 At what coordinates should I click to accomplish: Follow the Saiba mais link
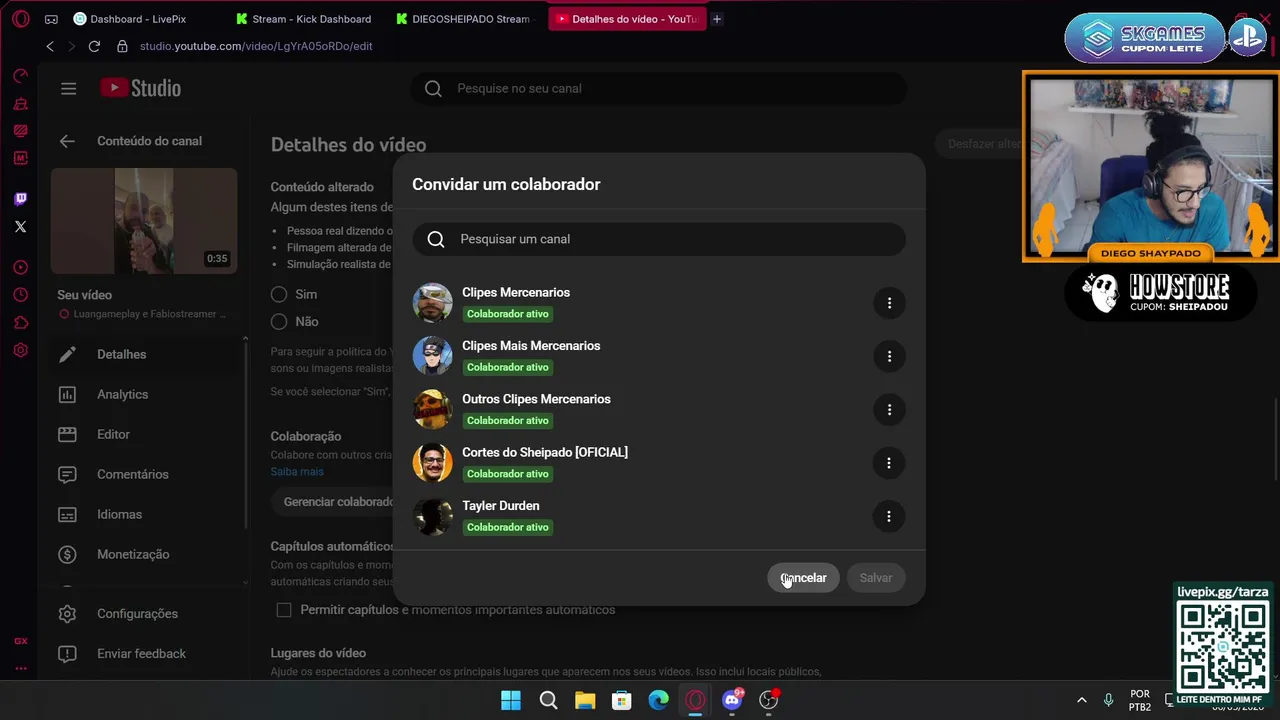pos(297,471)
